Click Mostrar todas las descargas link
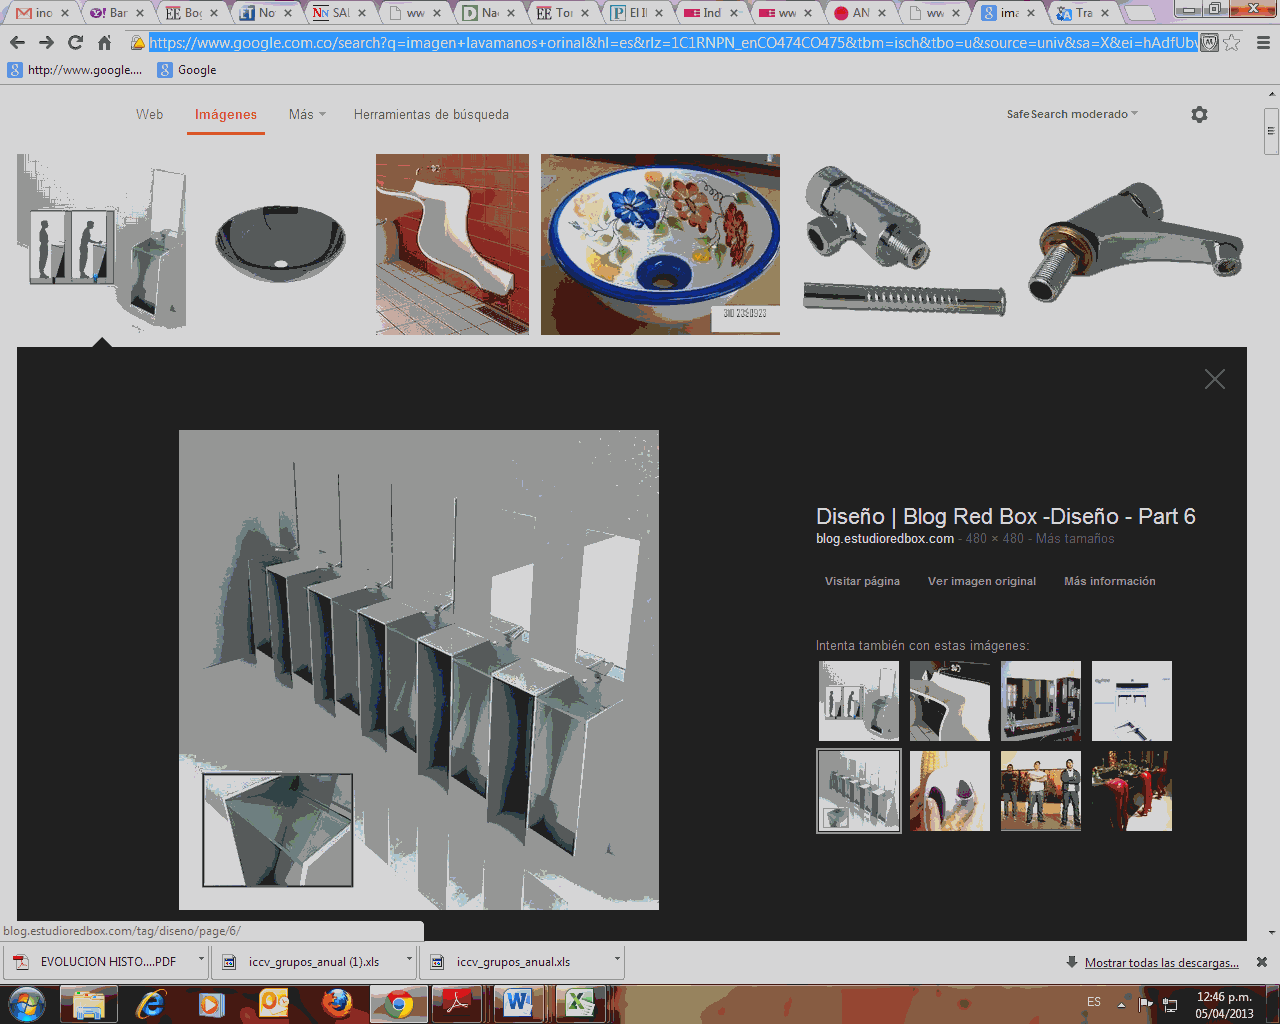Image resolution: width=1280 pixels, height=1024 pixels. click(1161, 963)
